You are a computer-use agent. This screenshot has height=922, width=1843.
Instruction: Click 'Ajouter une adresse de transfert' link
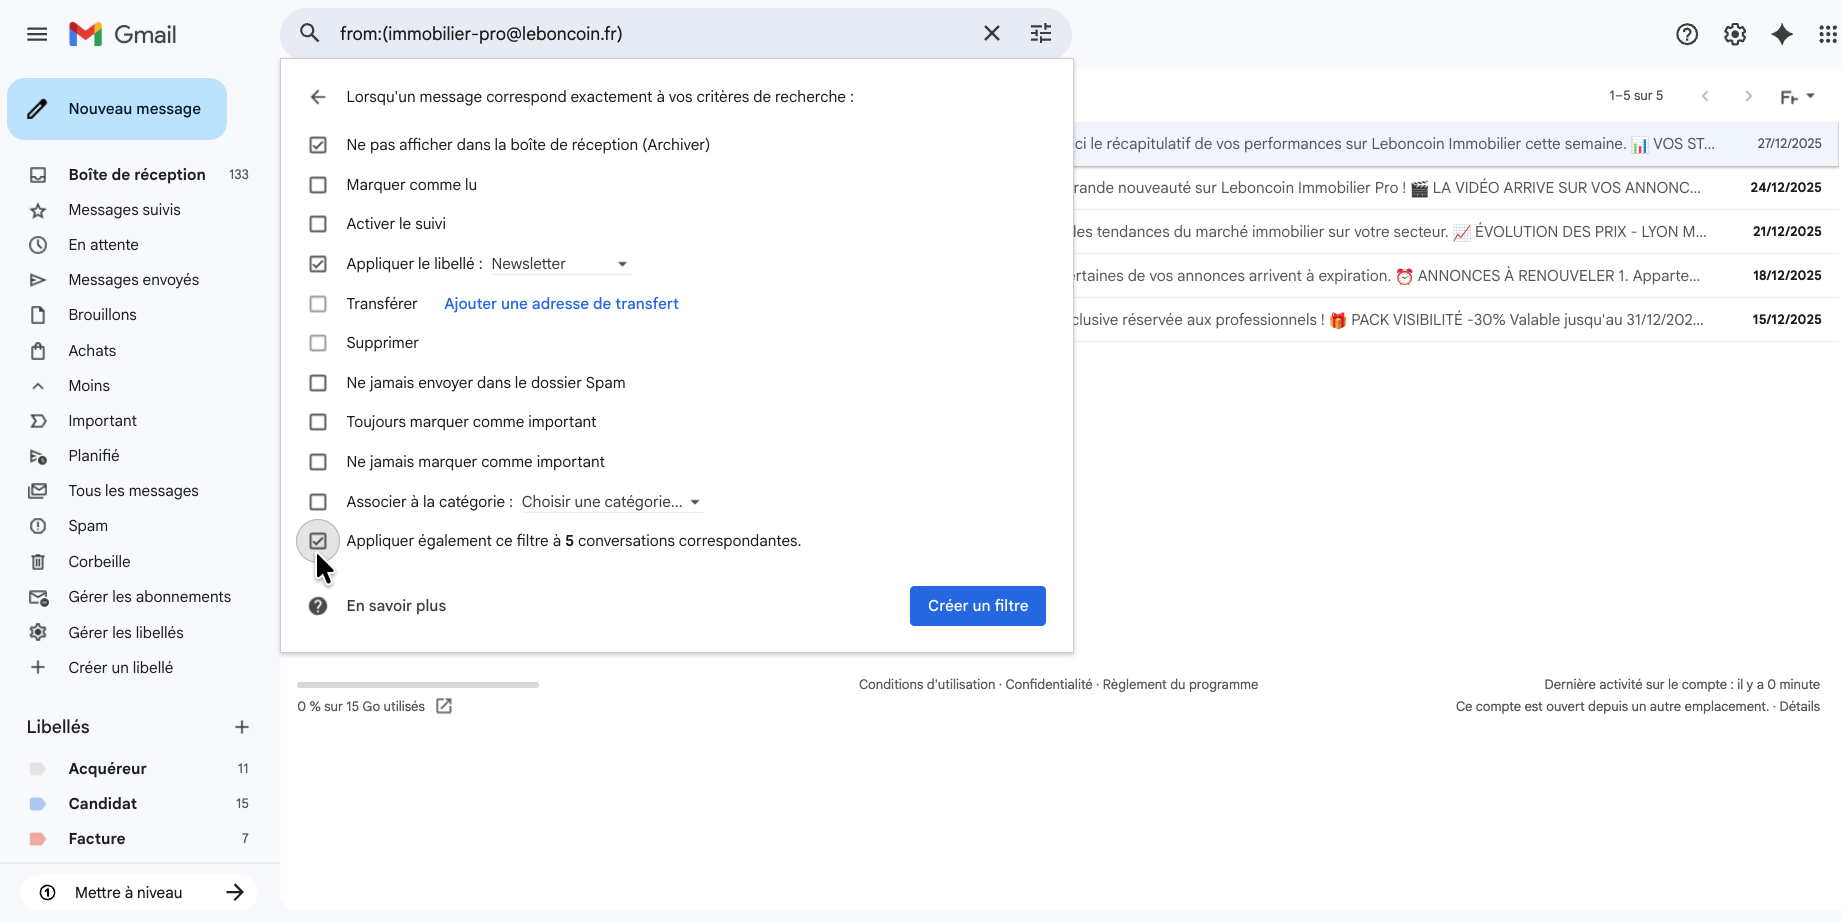pyautogui.click(x=561, y=304)
